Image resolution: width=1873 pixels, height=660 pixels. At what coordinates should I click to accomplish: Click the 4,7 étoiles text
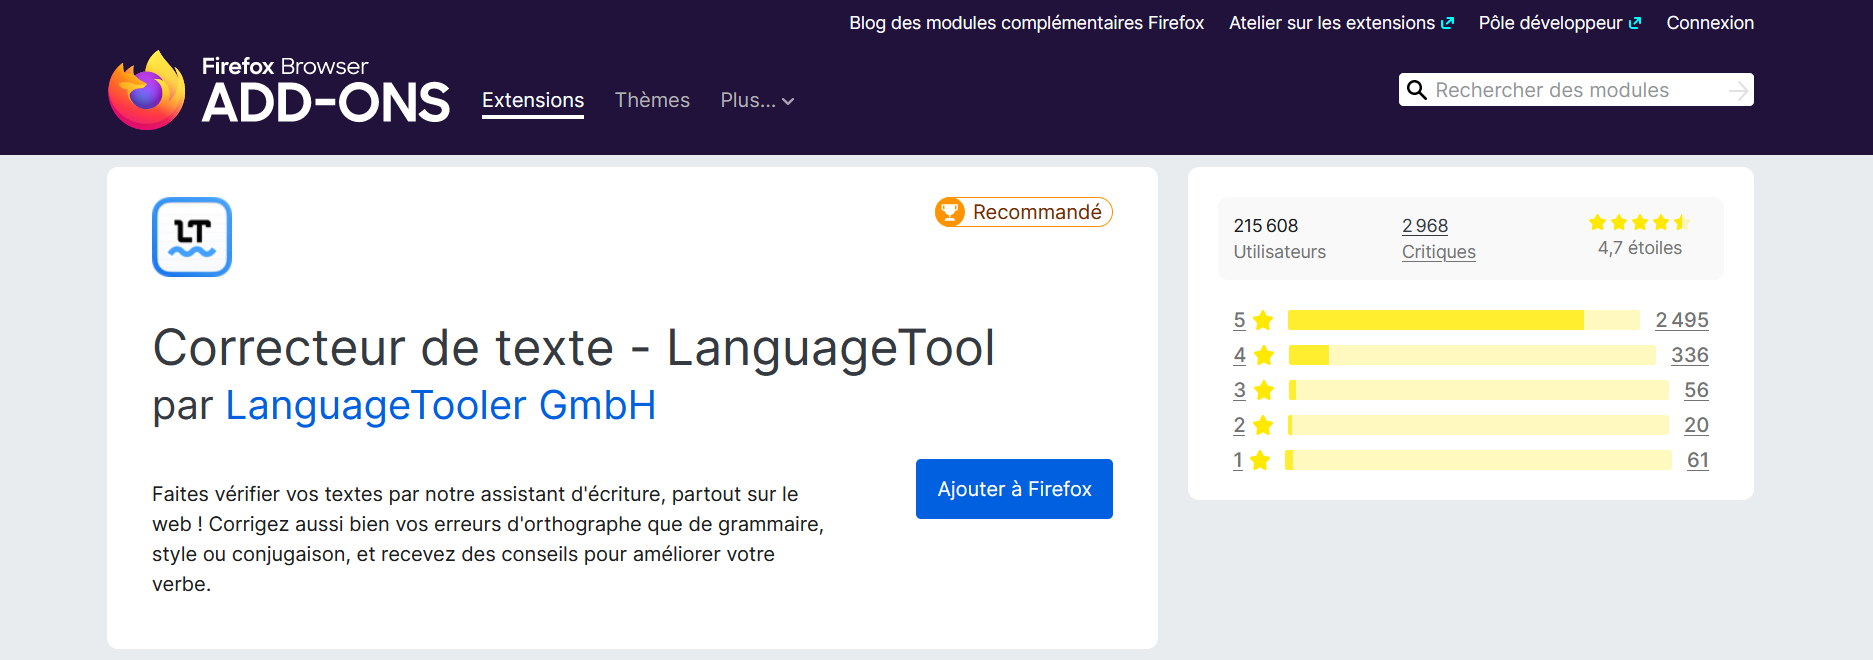coord(1640,248)
